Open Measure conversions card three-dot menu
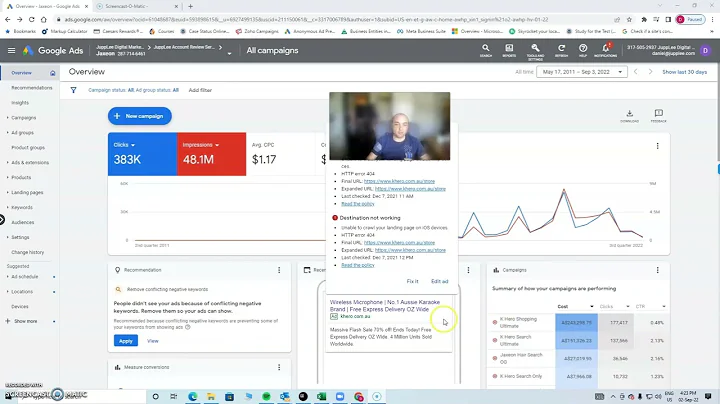The height and width of the screenshot is (404, 720). 279,367
